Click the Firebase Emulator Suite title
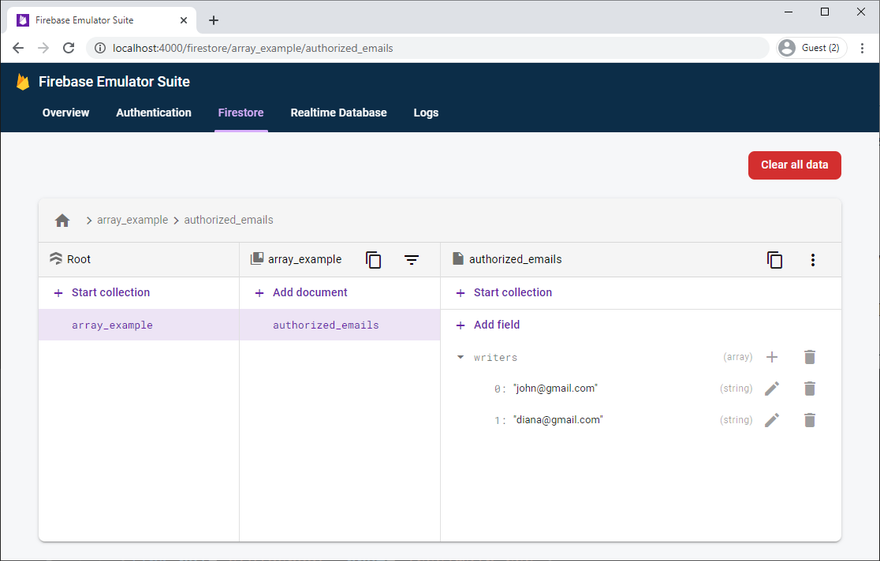The image size is (880, 561). coord(114,82)
